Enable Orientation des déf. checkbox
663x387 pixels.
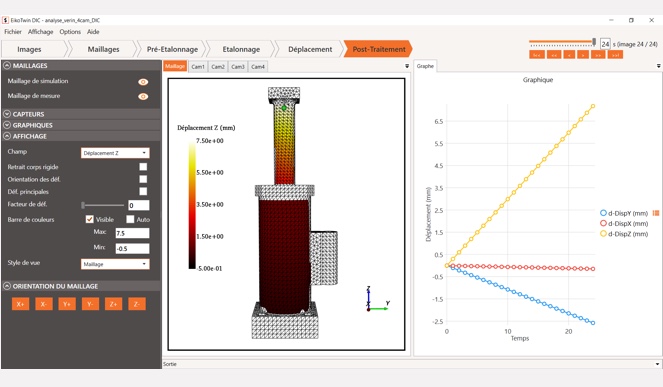click(x=143, y=179)
